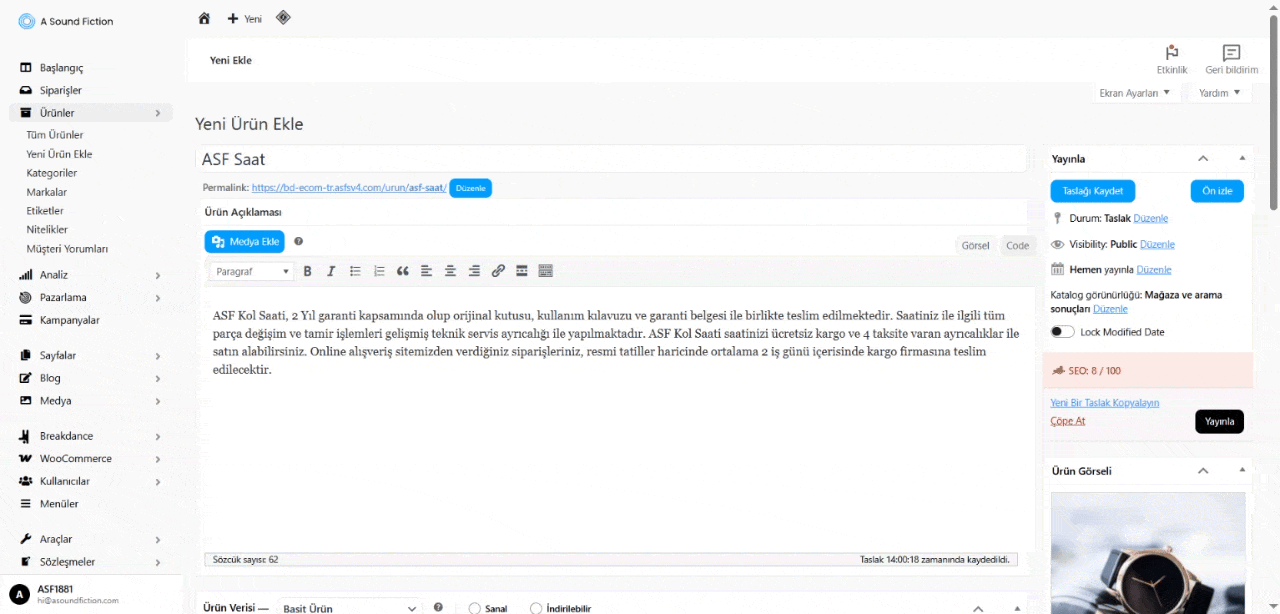Apply italic formatting in the editor
The height and width of the screenshot is (614, 1280).
(x=331, y=271)
